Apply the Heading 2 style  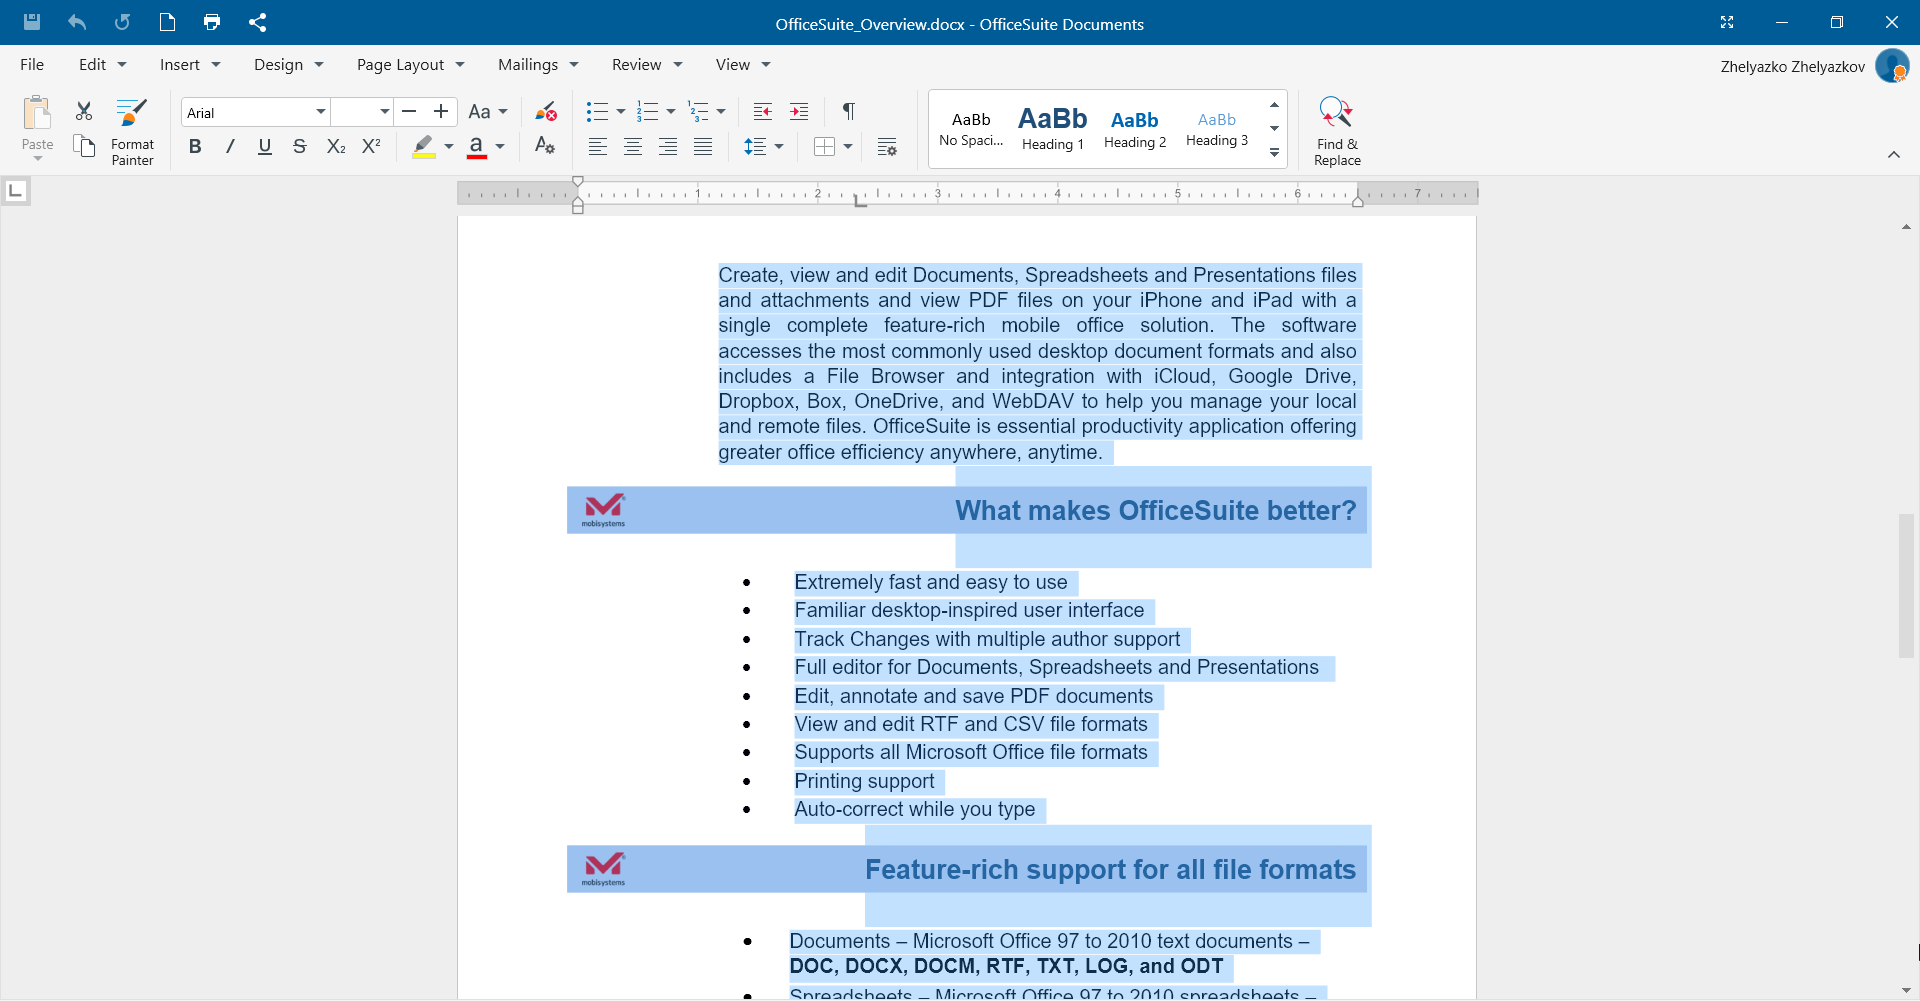1135,129
